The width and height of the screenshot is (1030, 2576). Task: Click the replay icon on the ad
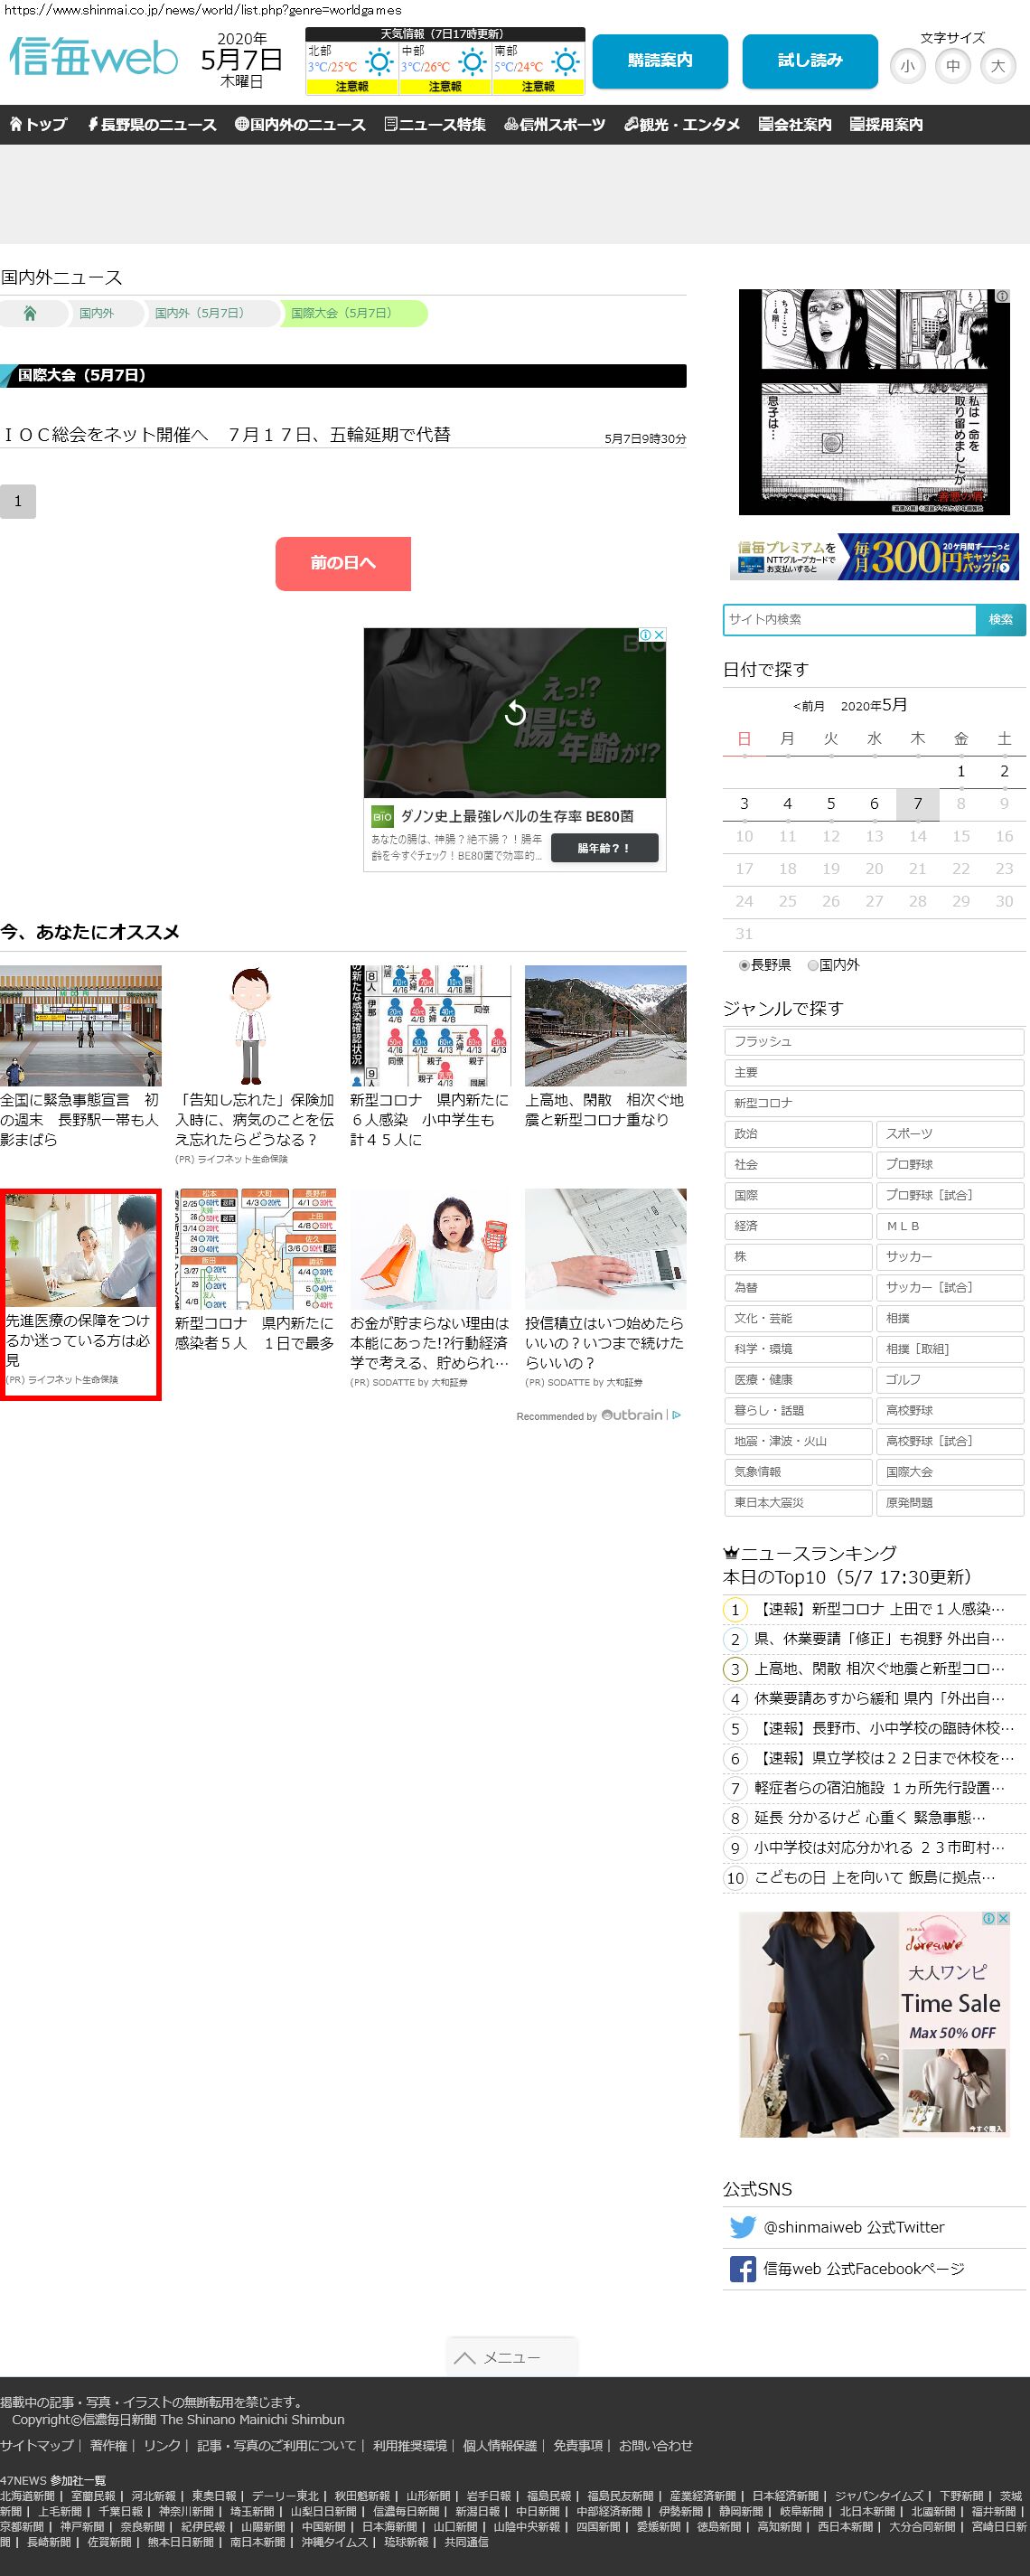tap(515, 713)
